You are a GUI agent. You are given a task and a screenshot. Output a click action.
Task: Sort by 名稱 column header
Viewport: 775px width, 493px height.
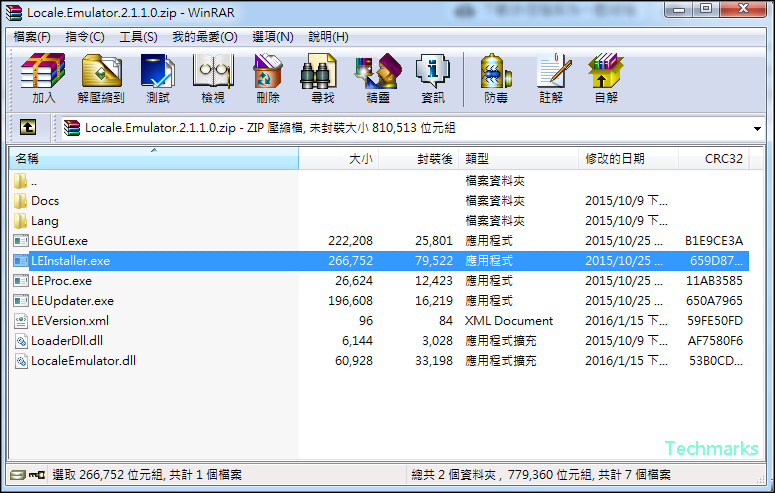[154, 158]
